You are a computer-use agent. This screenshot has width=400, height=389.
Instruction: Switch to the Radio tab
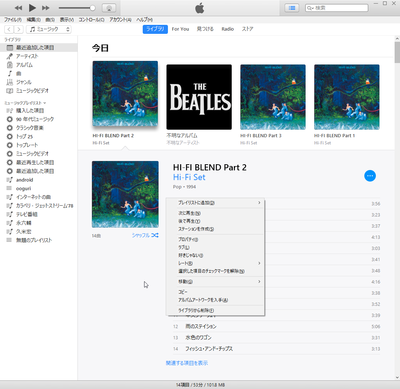pyautogui.click(x=228, y=29)
